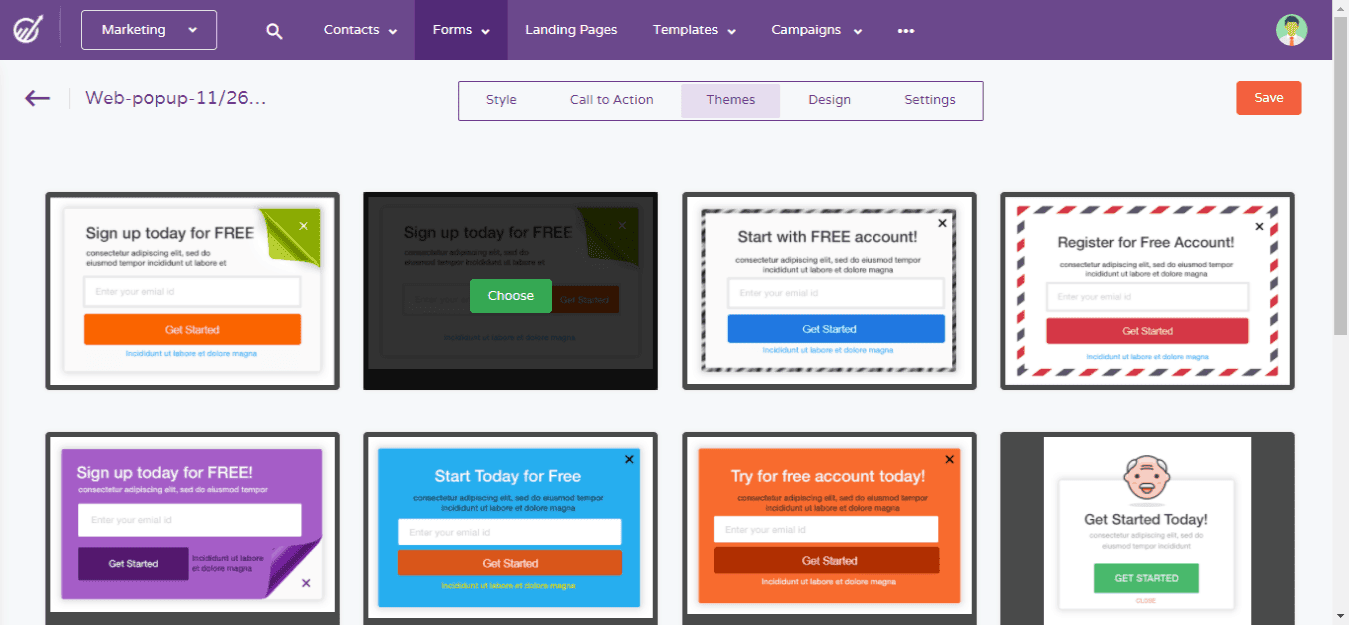Open the Forms dropdown
The image size is (1349, 625).
[460, 30]
